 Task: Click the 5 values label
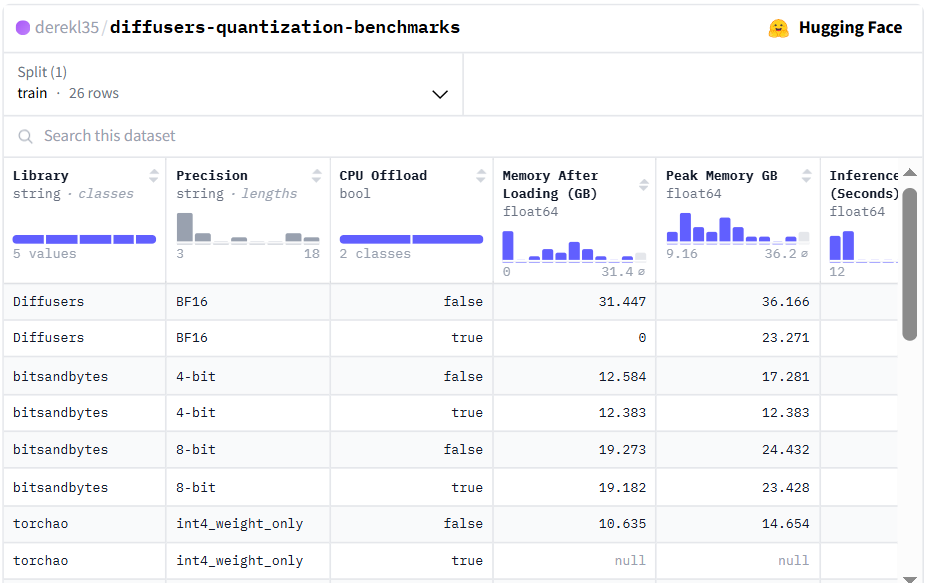(44, 254)
